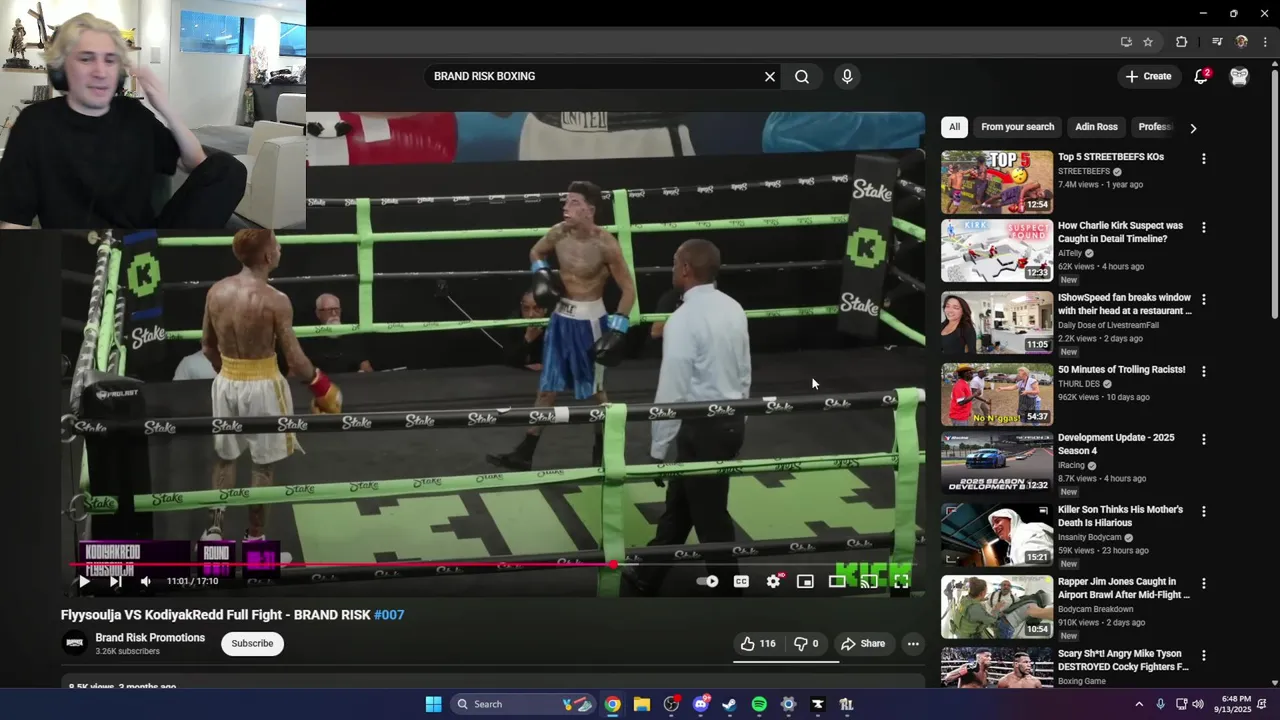Viewport: 1280px width, 720px height.
Task: Open options for Killer Son video
Action: pos(1204,511)
